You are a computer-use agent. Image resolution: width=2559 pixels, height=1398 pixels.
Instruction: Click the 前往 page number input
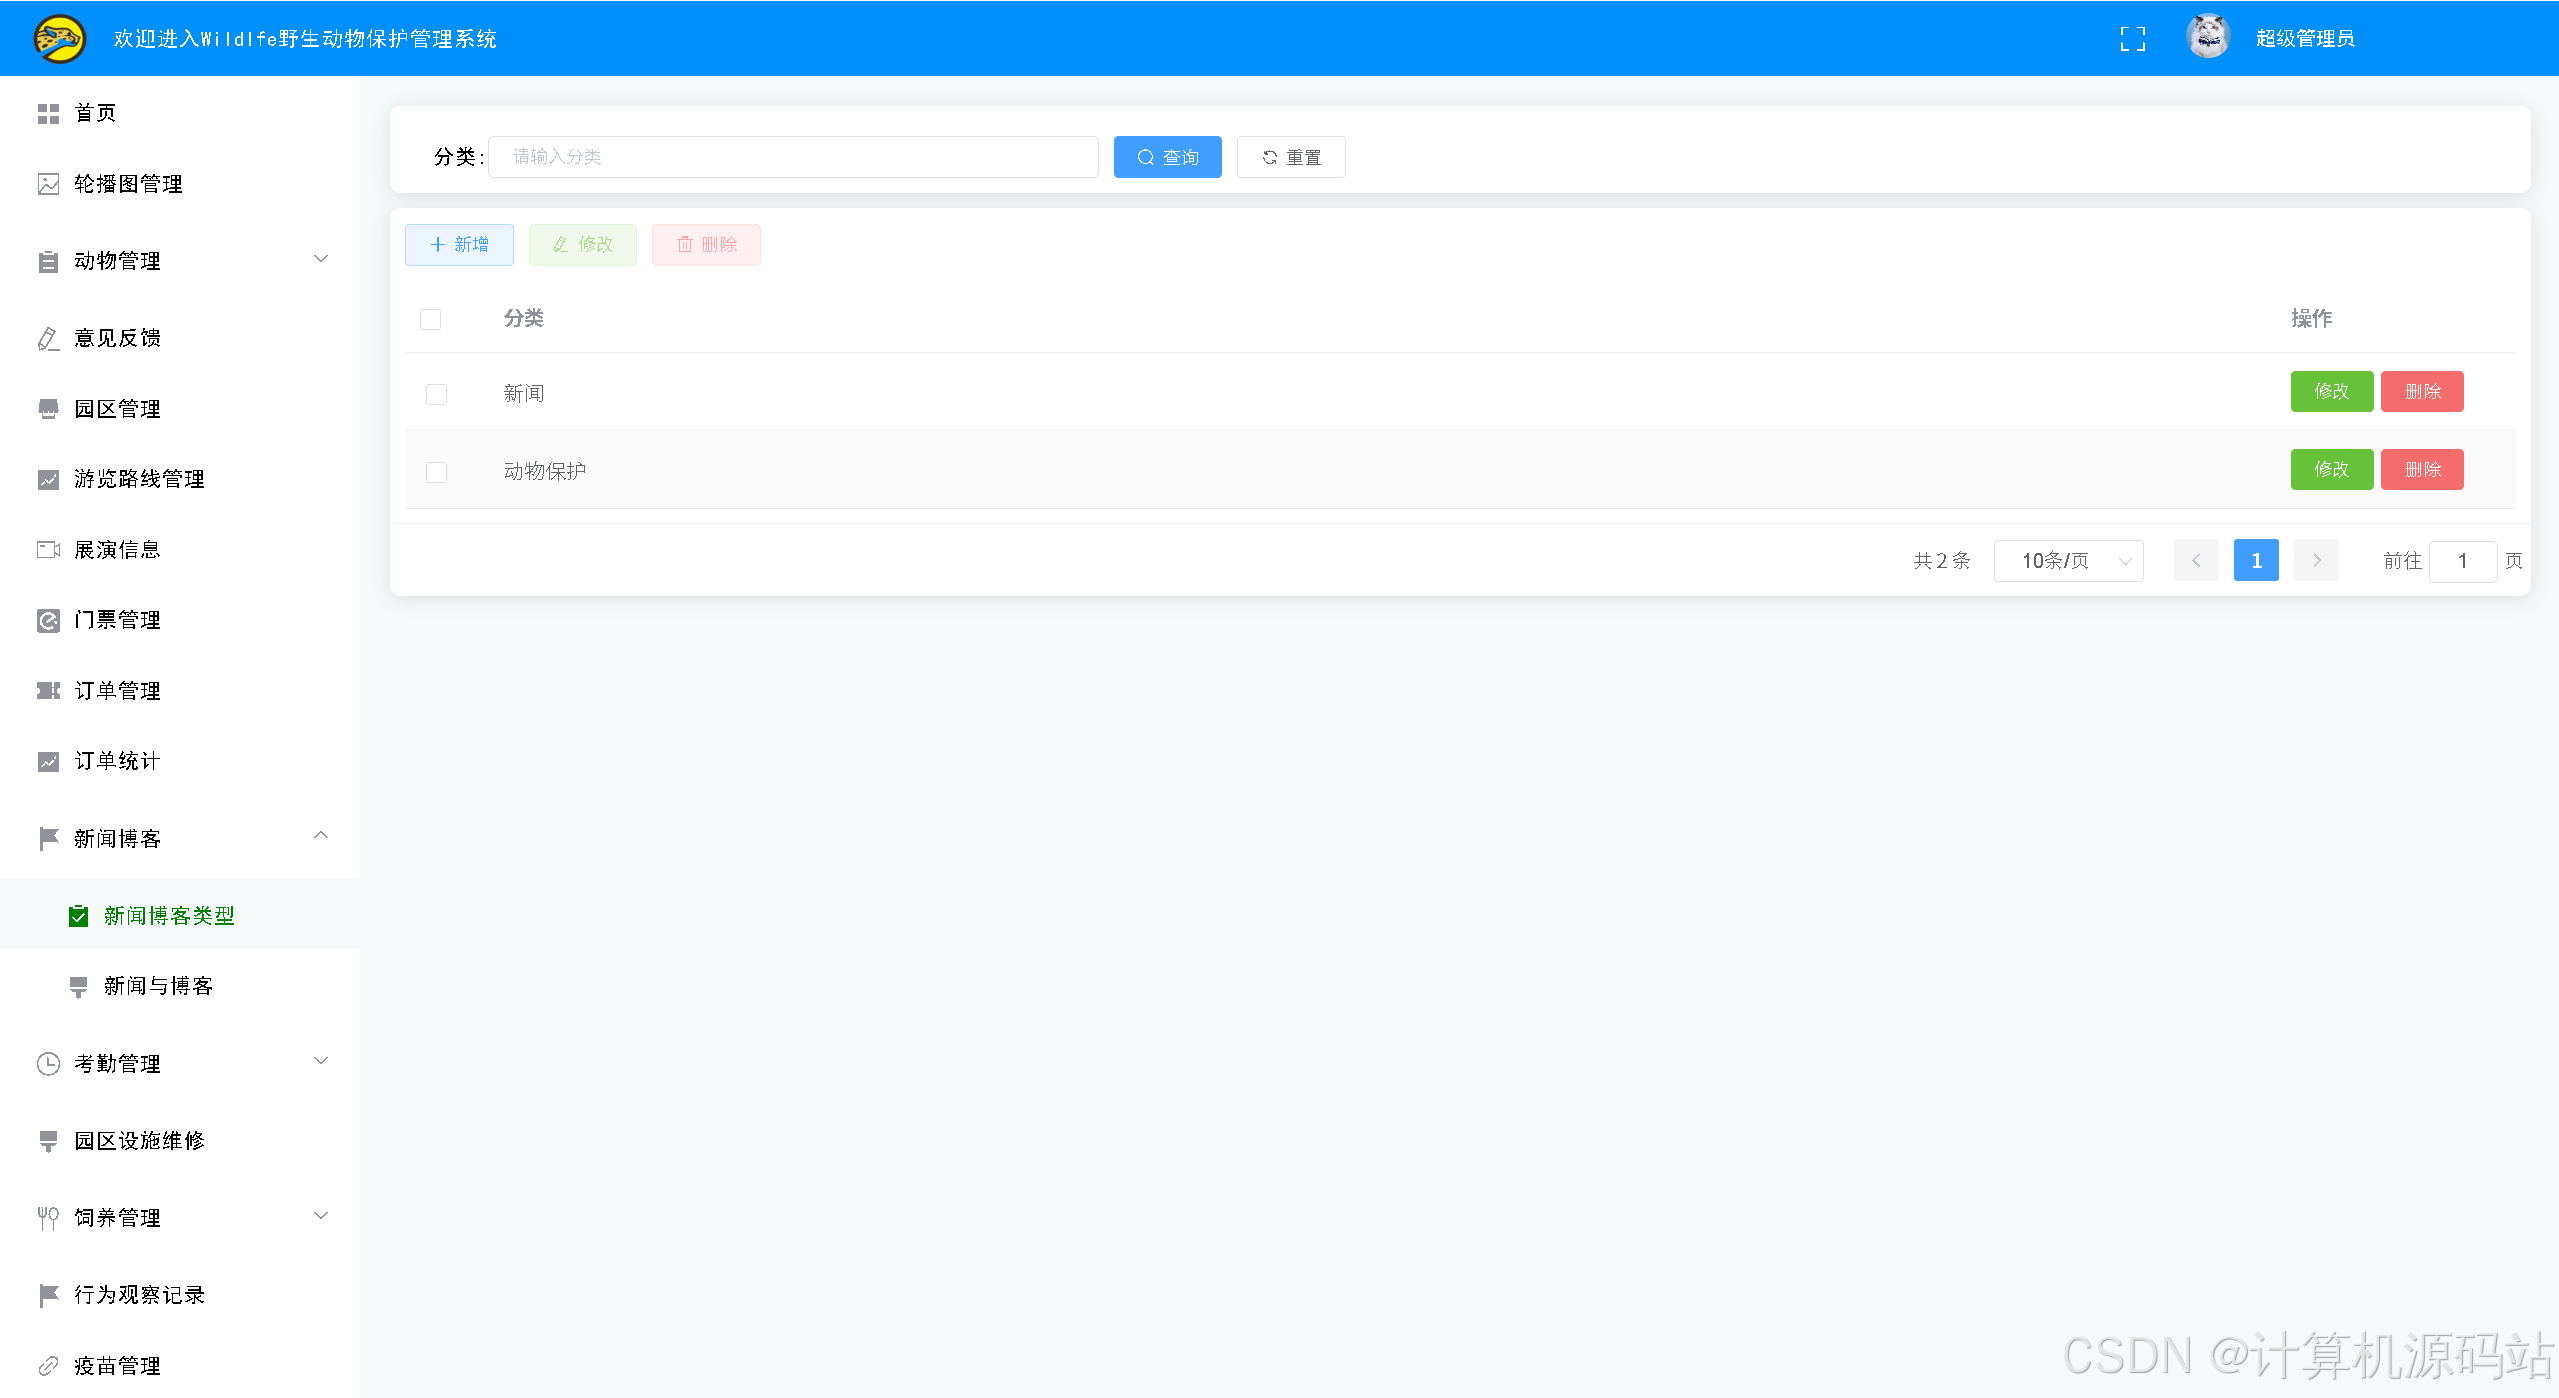click(2463, 562)
